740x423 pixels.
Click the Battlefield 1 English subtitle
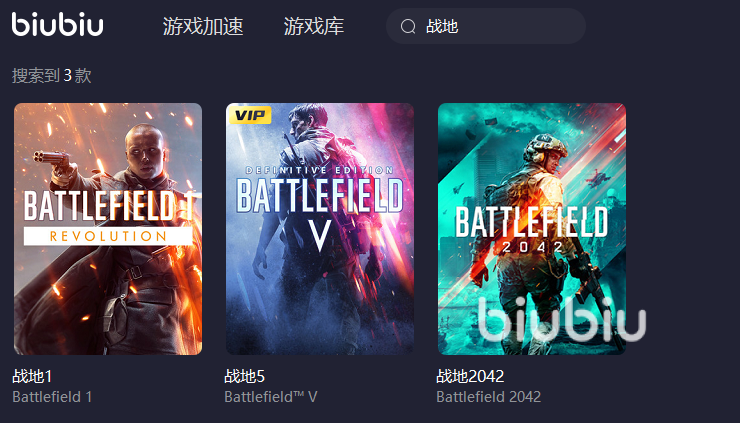(x=52, y=397)
